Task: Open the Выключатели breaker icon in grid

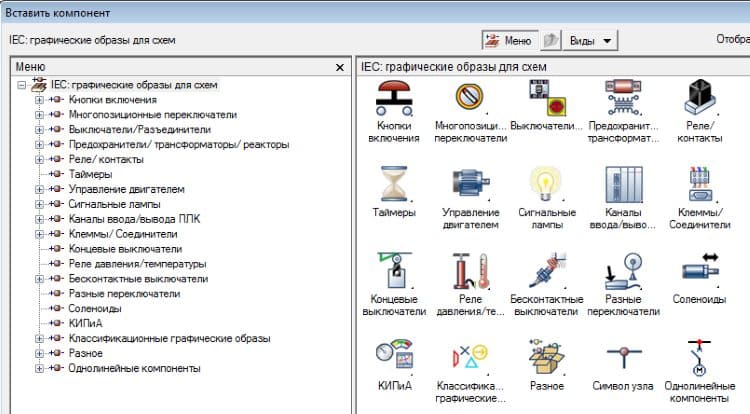Action: 547,98
